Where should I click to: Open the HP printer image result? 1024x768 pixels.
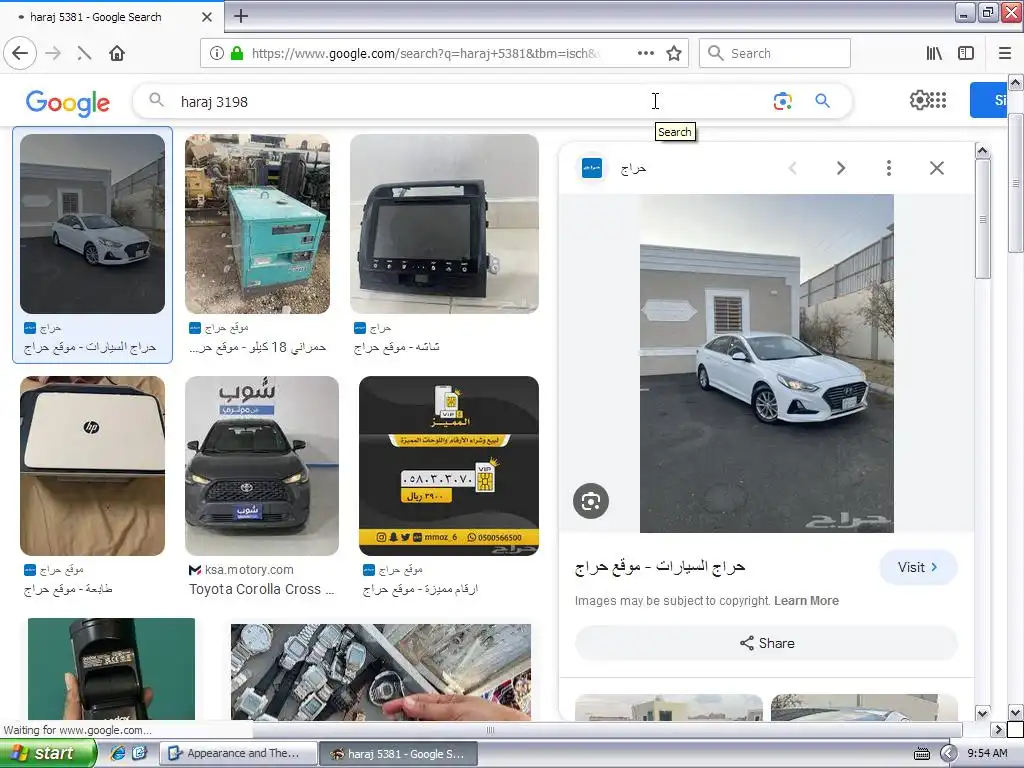tap(93, 466)
